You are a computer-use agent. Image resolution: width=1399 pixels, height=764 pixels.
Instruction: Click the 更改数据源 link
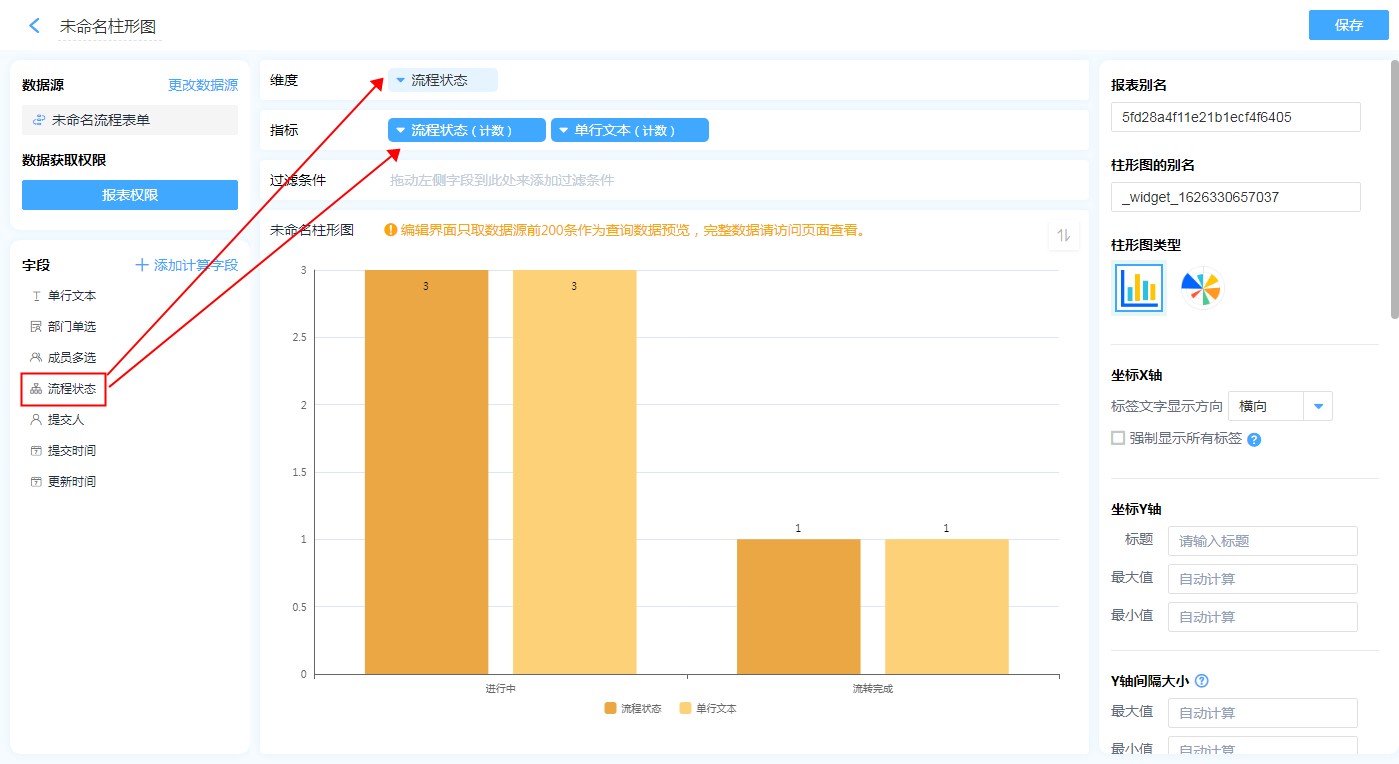click(203, 86)
